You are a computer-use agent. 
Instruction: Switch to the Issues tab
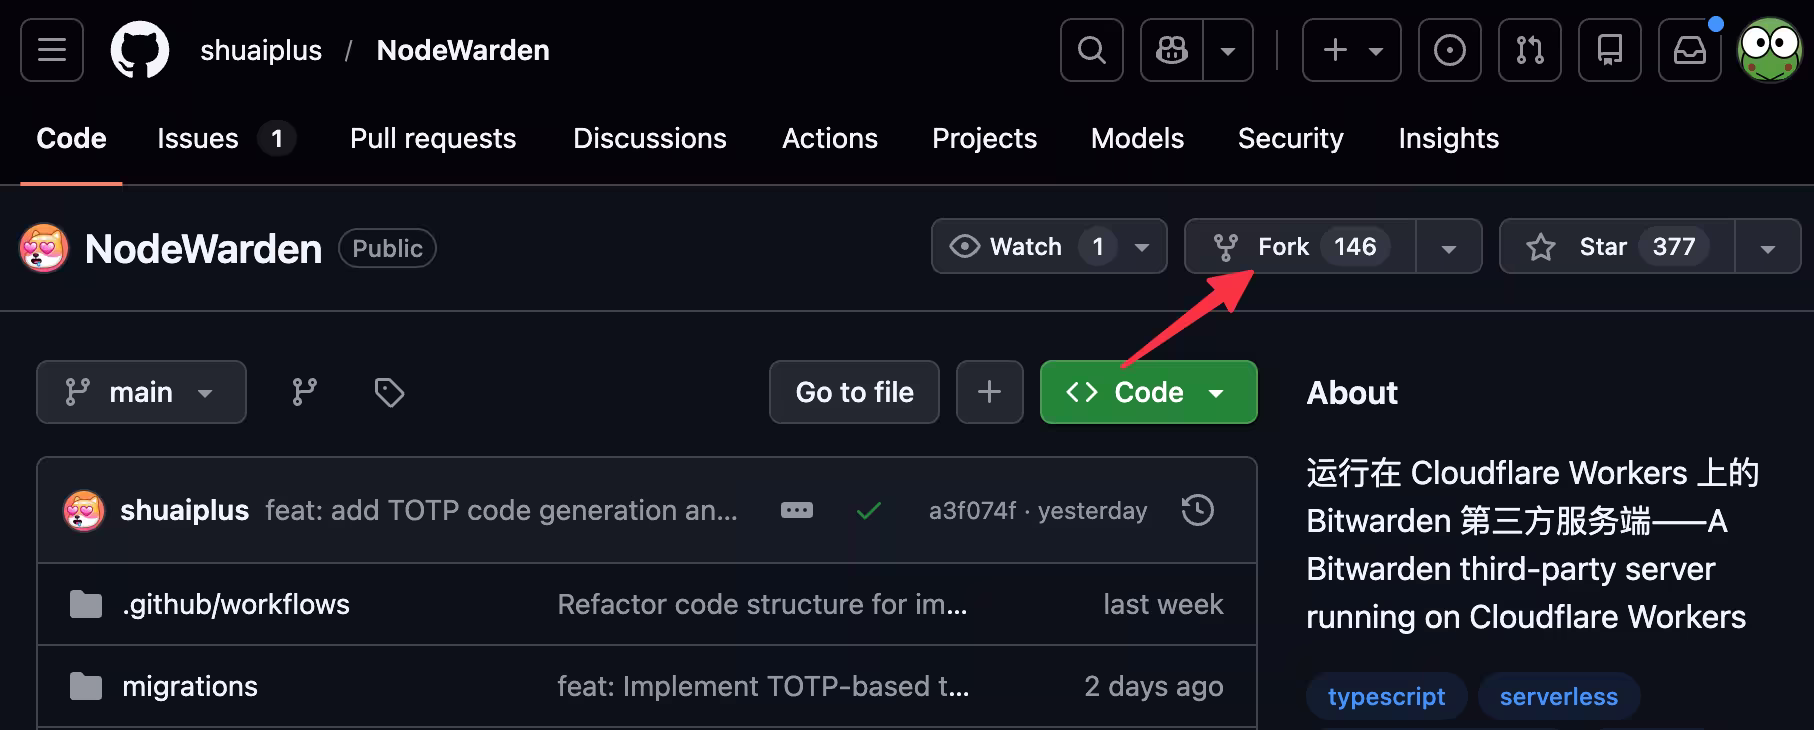coord(198,138)
